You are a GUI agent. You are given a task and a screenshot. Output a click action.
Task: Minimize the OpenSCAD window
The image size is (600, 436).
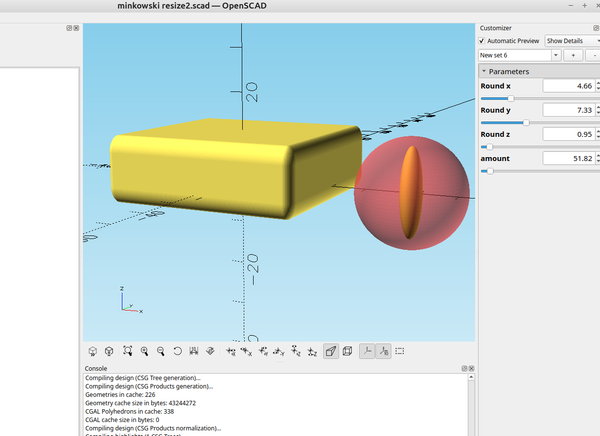[x=571, y=5]
